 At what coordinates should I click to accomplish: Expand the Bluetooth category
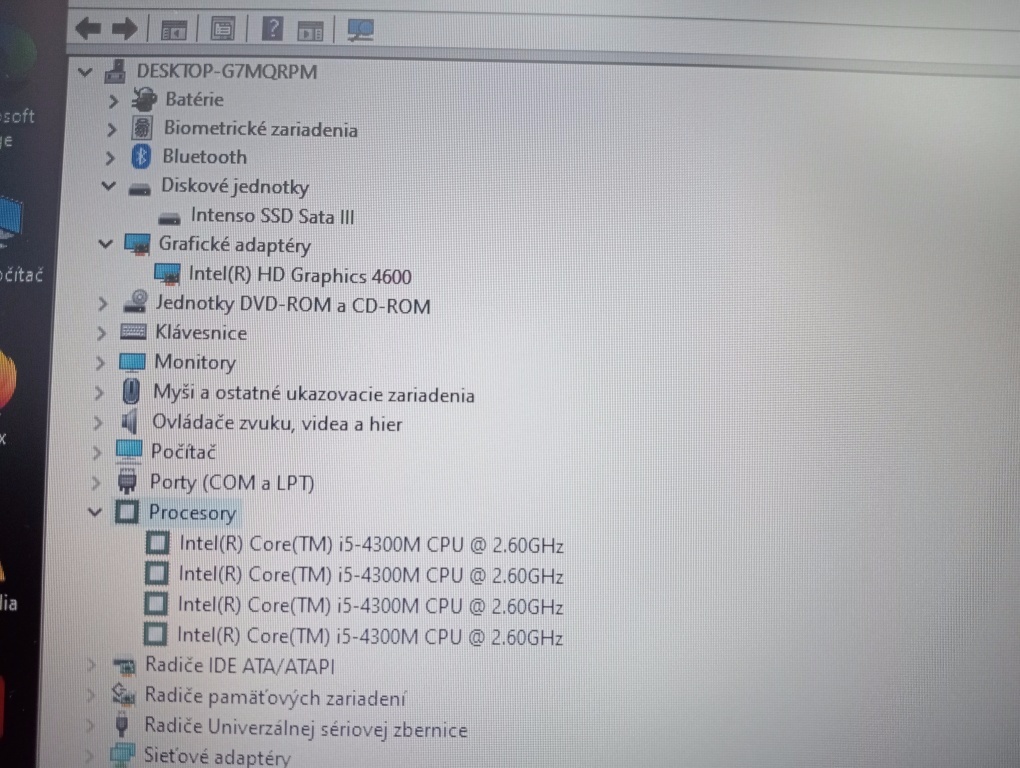point(110,158)
